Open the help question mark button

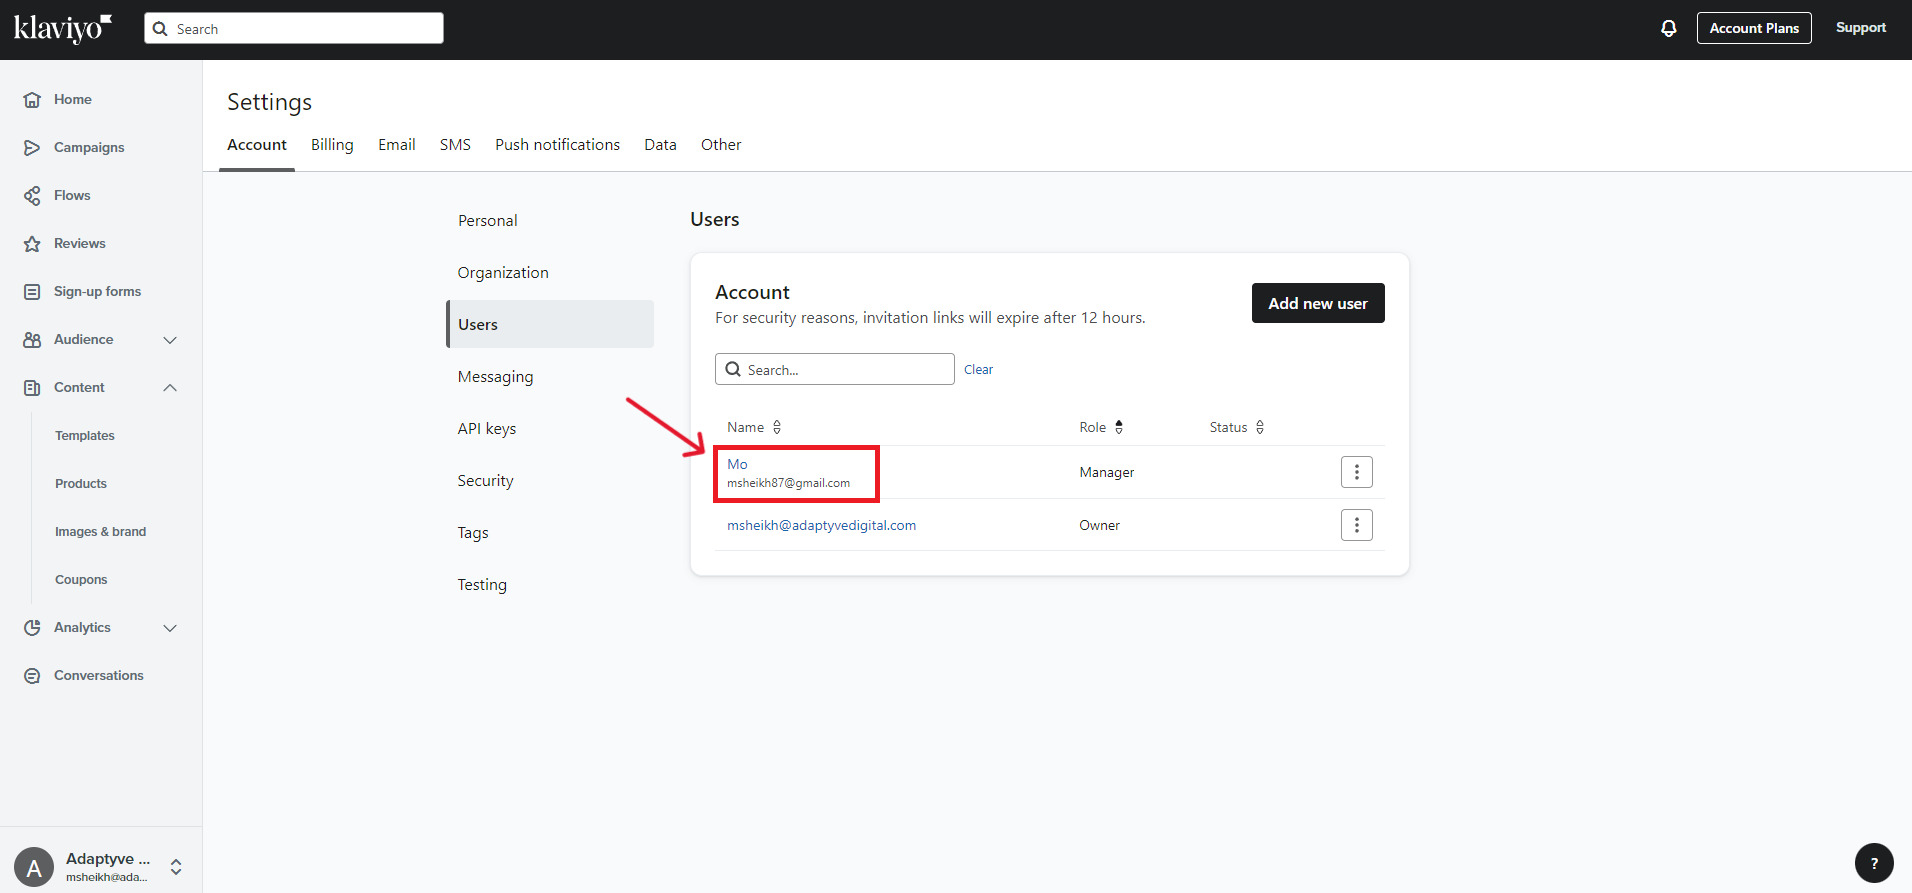click(1873, 863)
